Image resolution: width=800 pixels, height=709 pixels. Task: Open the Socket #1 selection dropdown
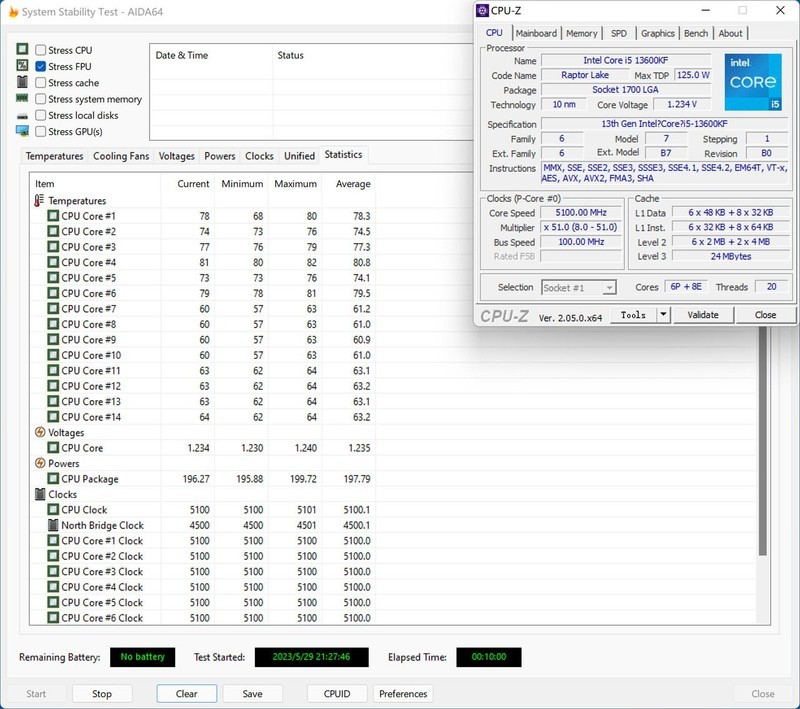[x=608, y=288]
